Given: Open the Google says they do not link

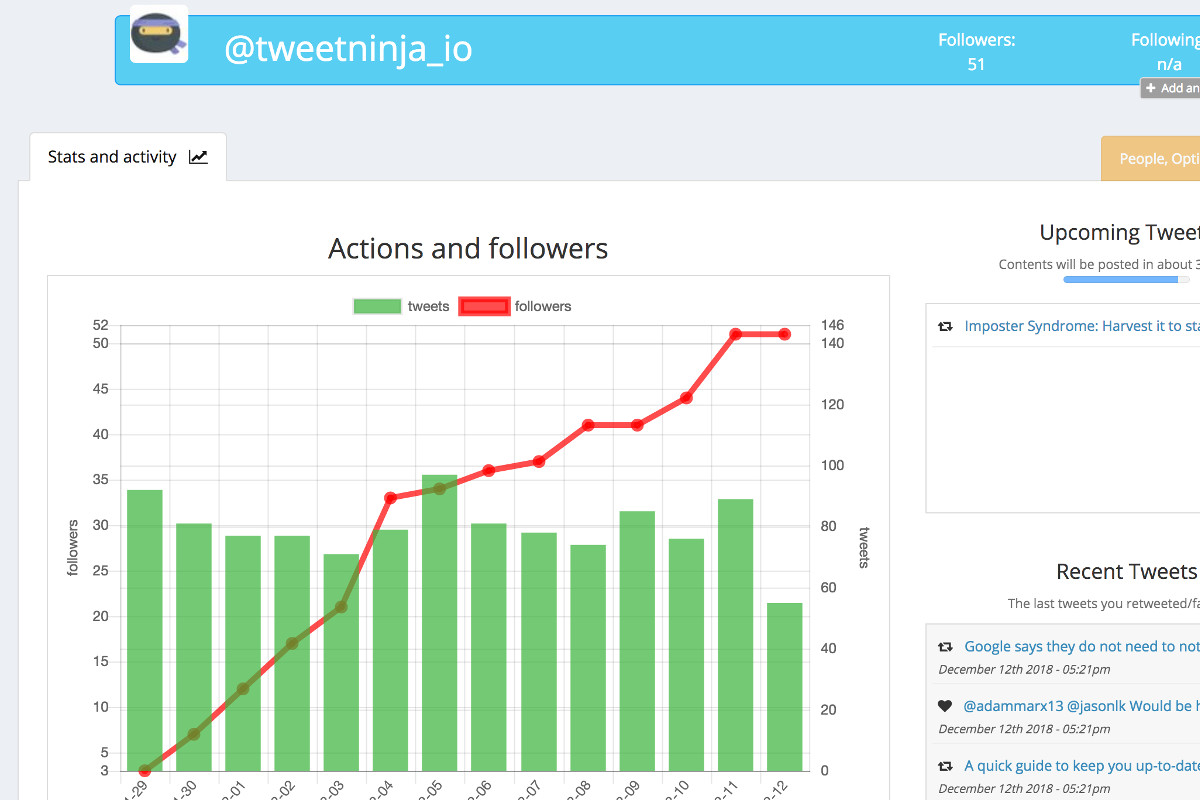Looking at the screenshot, I should 1082,647.
